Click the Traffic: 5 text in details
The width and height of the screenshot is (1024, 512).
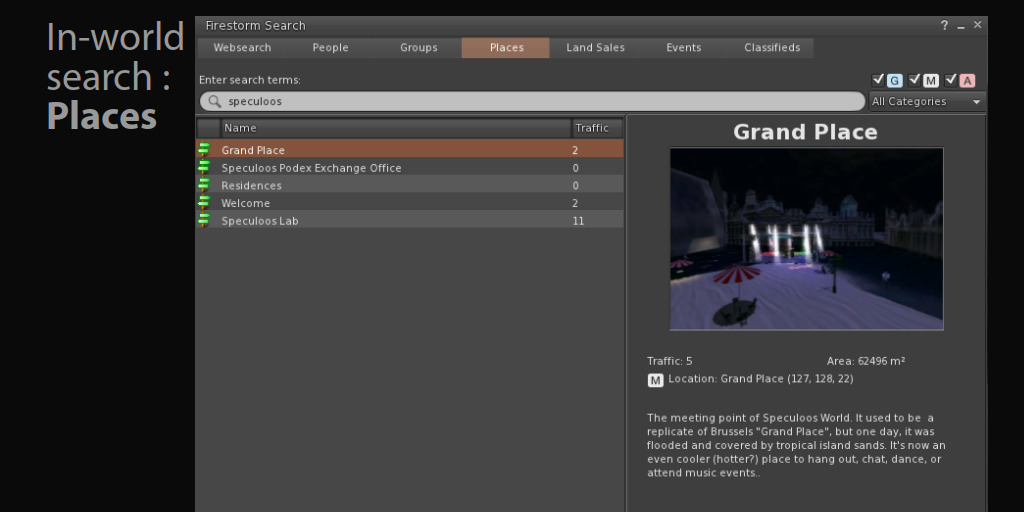point(669,361)
